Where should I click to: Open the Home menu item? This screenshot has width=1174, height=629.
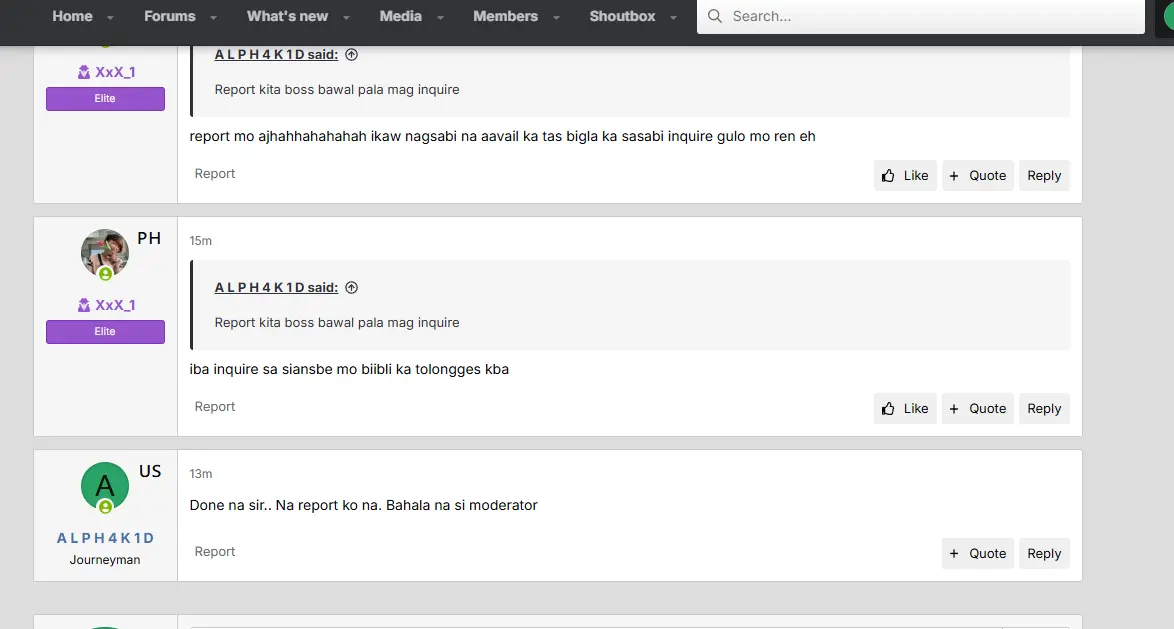(x=73, y=16)
